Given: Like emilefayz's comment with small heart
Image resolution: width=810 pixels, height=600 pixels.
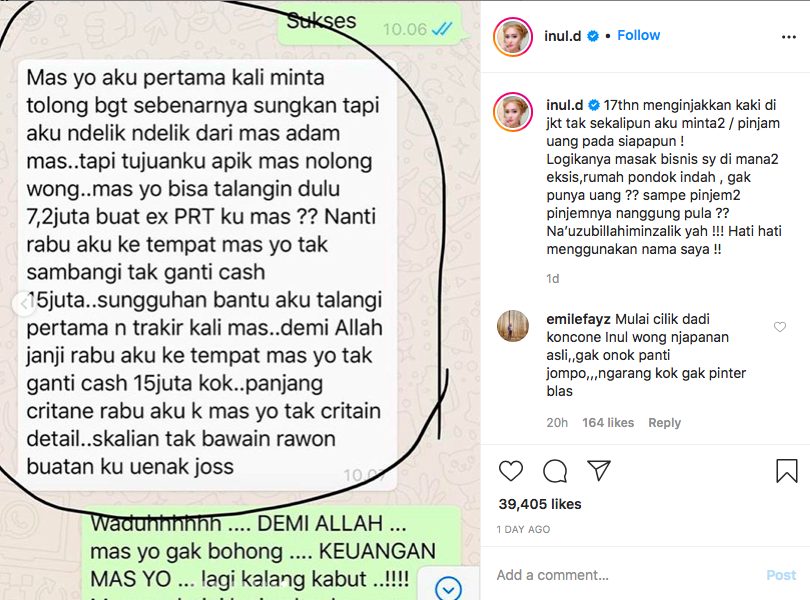Looking at the screenshot, I should [x=780, y=327].
